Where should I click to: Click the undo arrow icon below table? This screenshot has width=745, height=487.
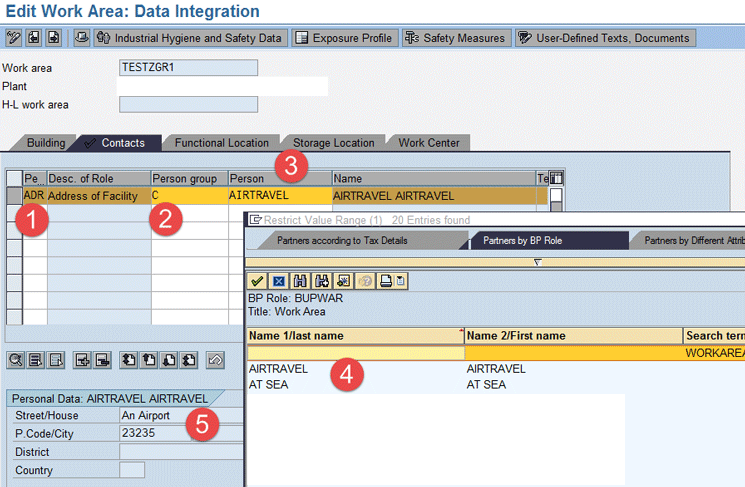(214, 359)
